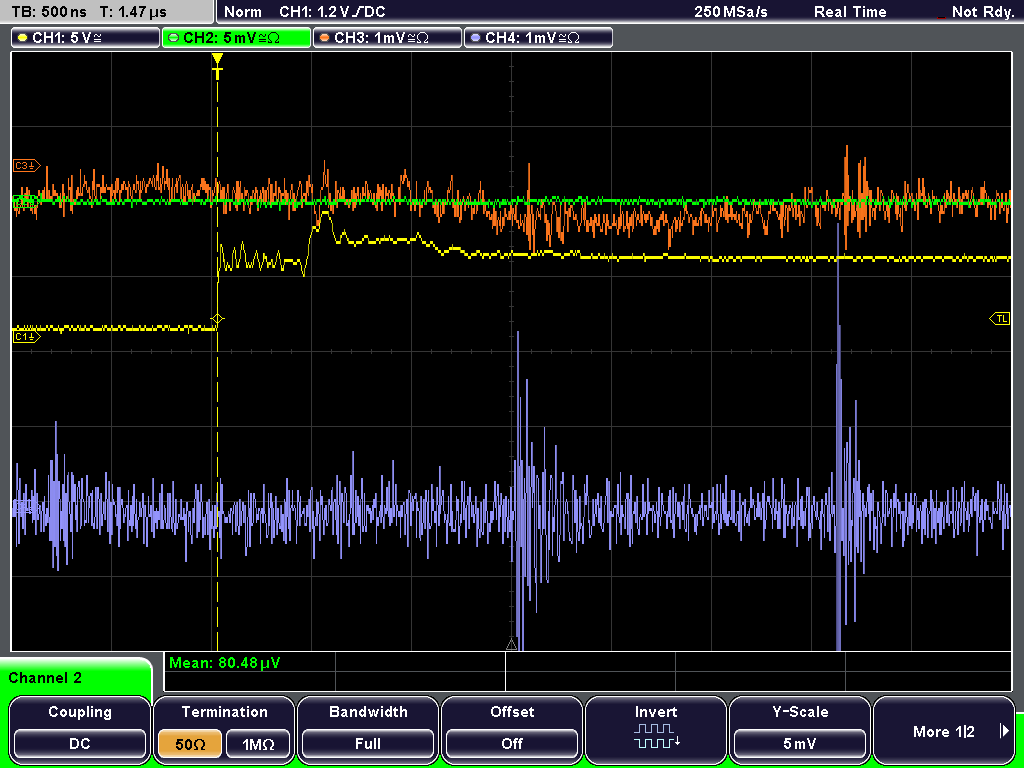Click the 250 MSa/s sample rate readout
The image size is (1024, 768).
731,12
